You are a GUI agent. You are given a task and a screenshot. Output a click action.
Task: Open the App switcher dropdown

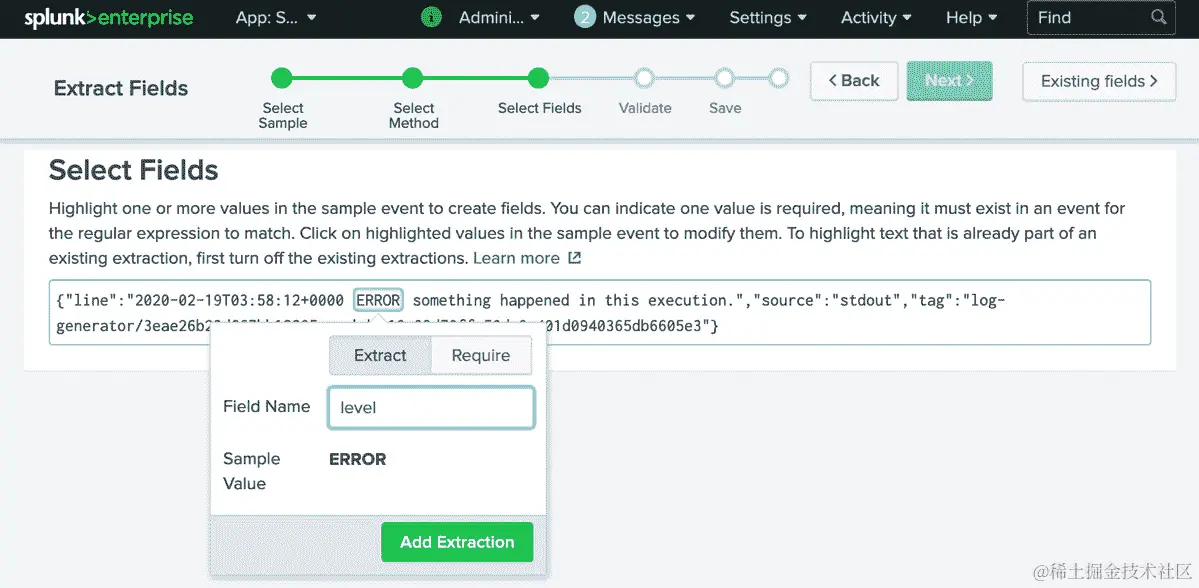click(276, 17)
